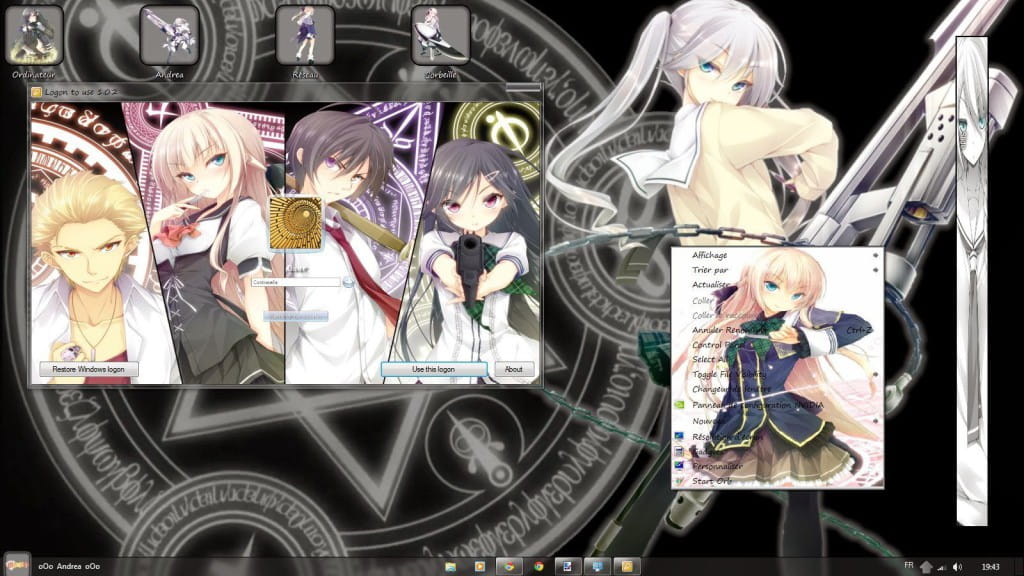Launch Google Chrome from the taskbar
The image size is (1024, 576).
coord(508,565)
